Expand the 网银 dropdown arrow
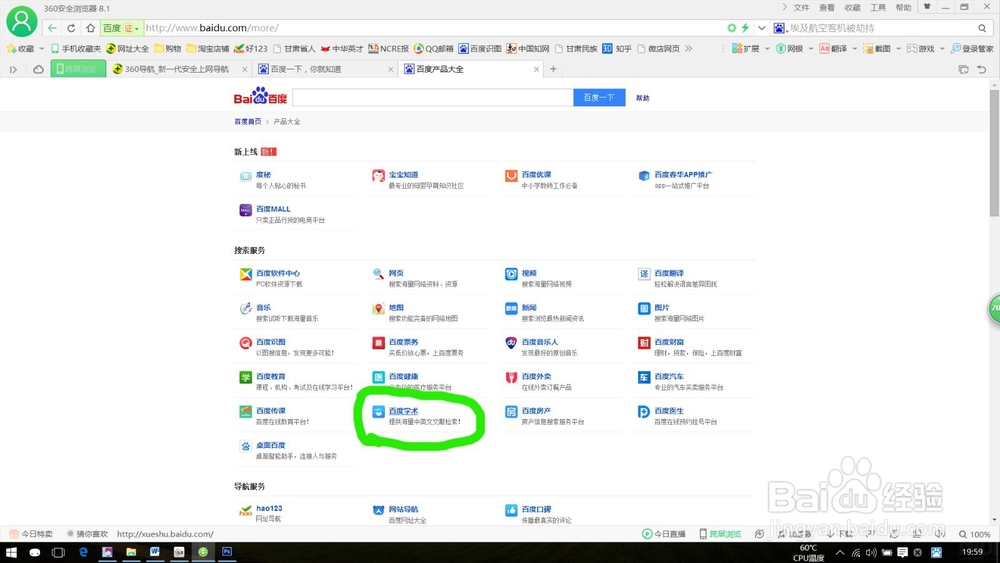1000x563 pixels. (811, 48)
